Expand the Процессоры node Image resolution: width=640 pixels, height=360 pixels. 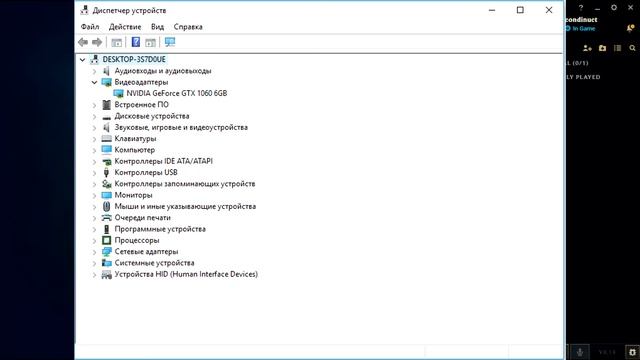click(x=94, y=241)
